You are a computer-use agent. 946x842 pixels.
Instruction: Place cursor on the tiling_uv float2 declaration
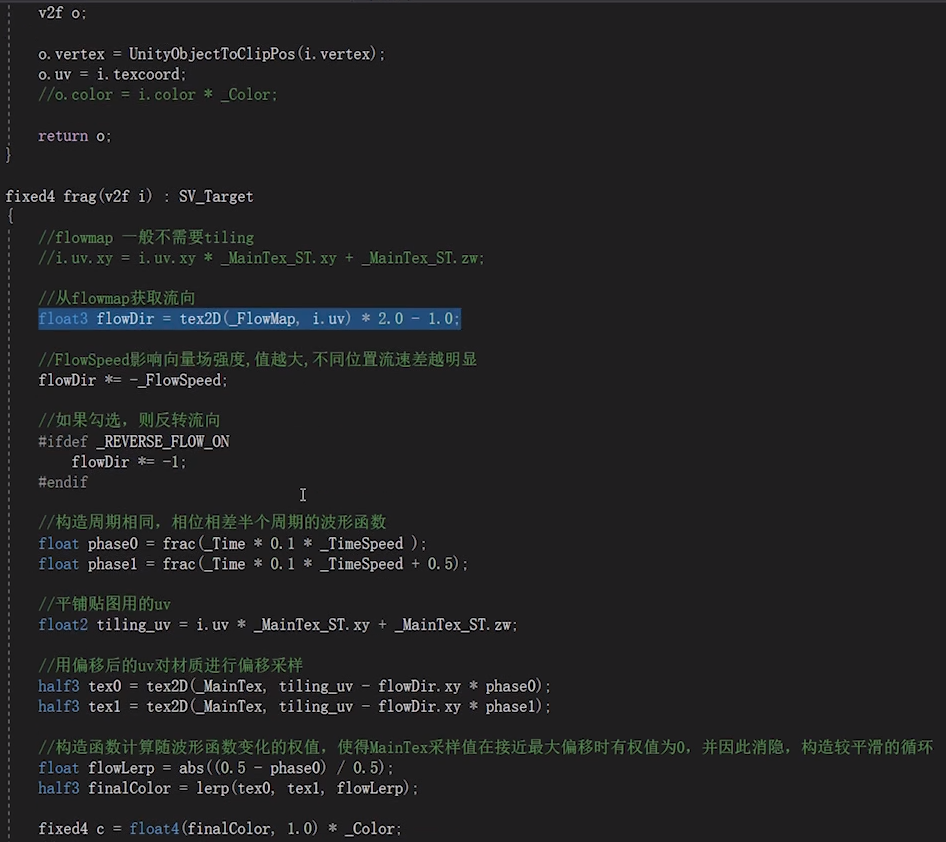pyautogui.click(x=125, y=624)
